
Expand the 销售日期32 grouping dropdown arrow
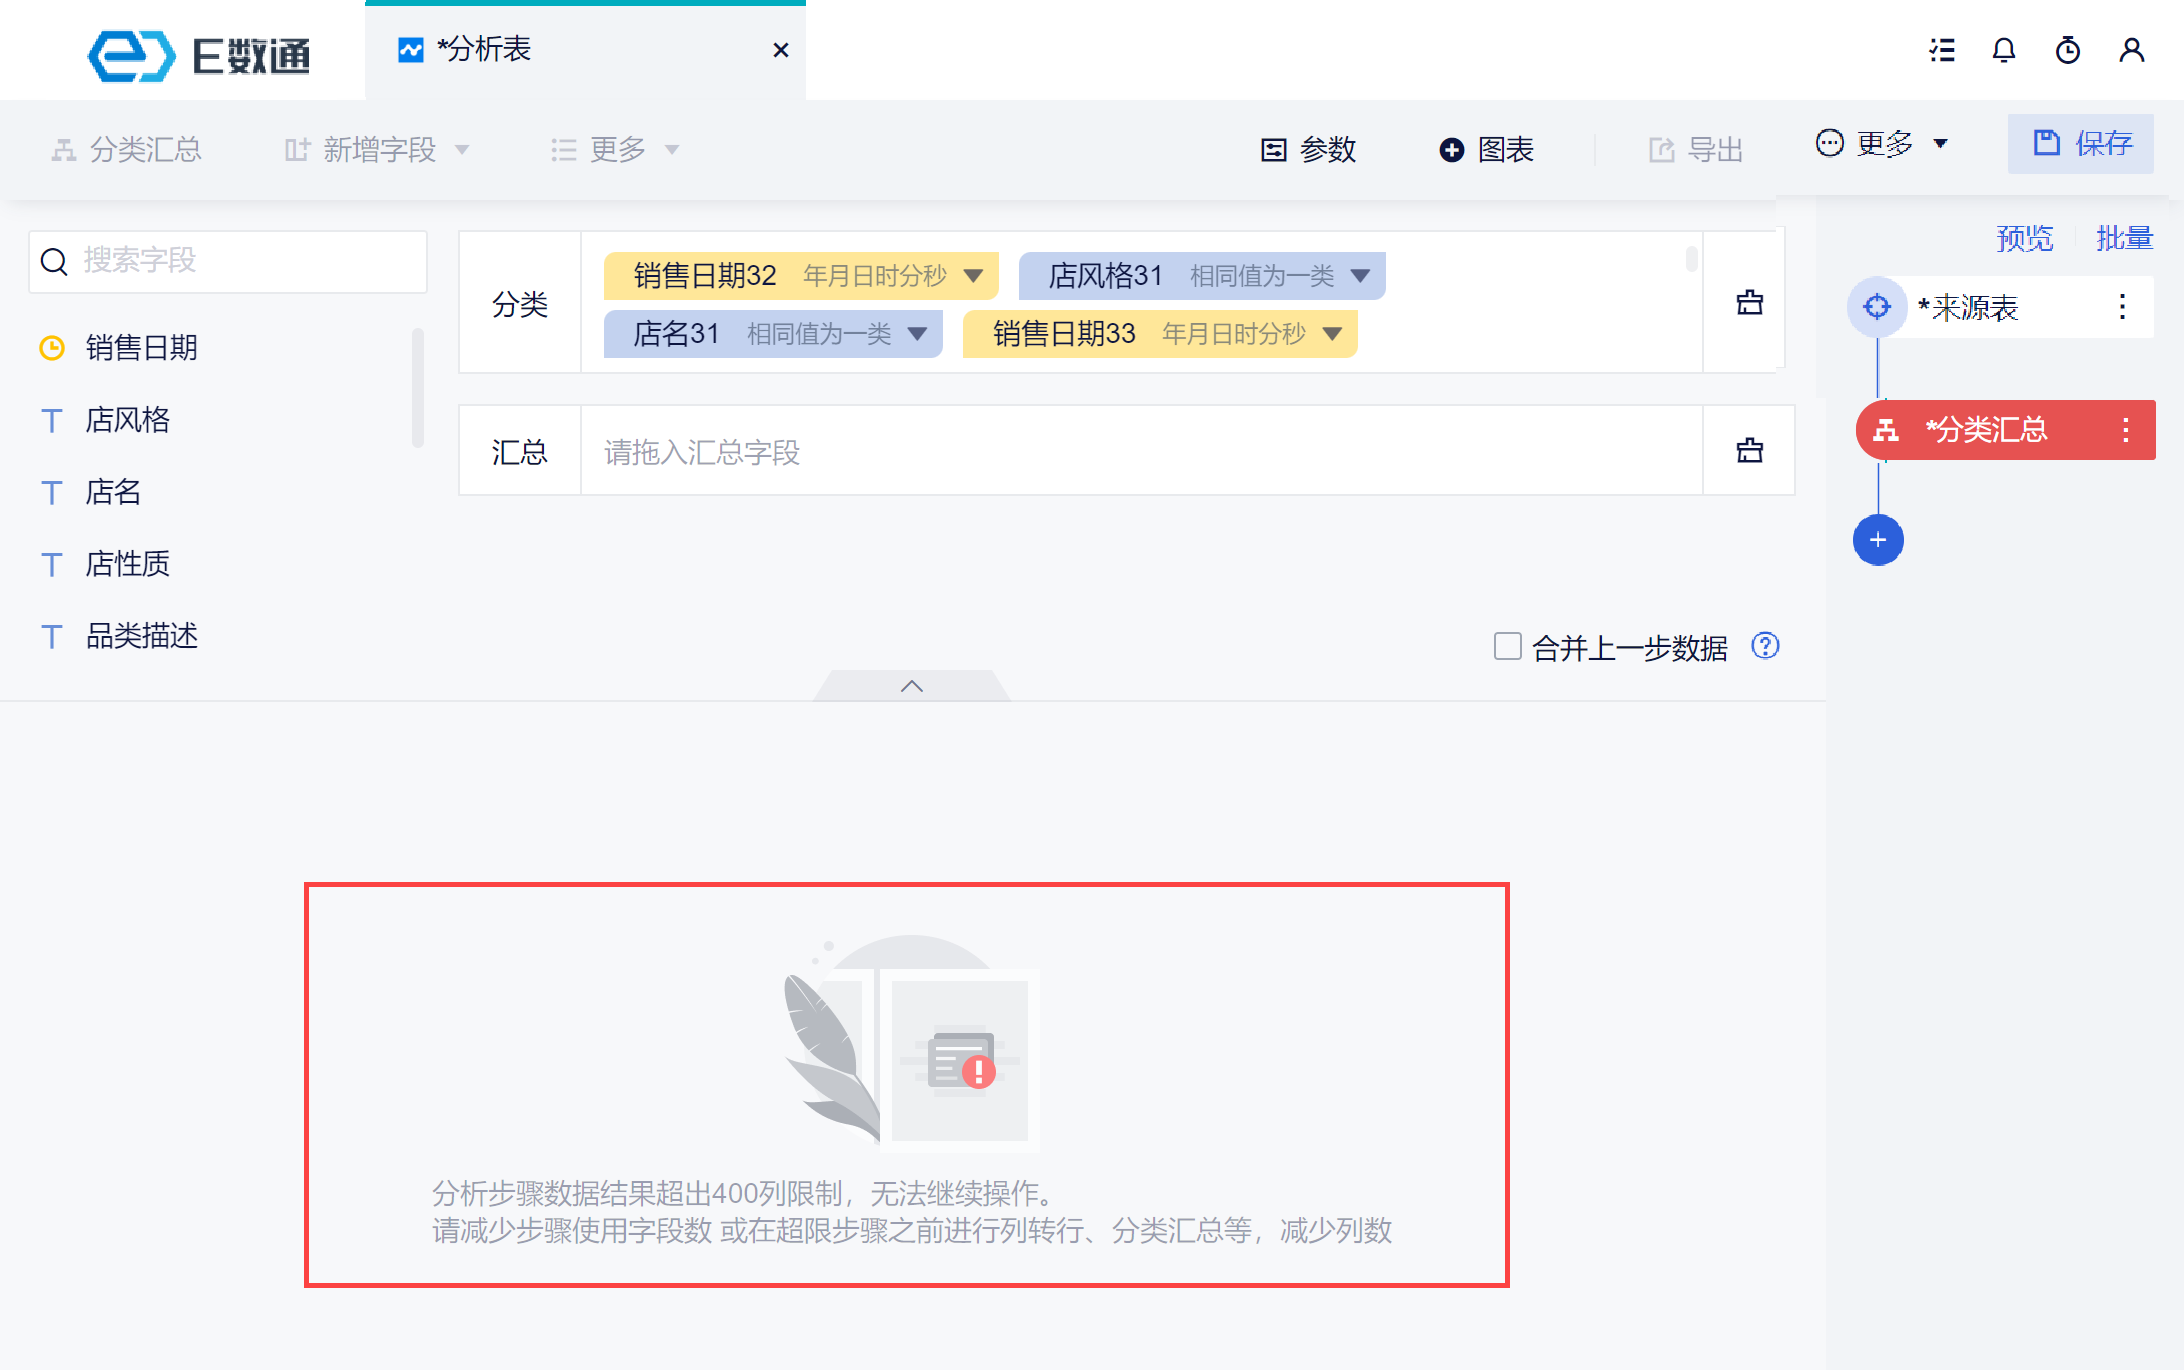coord(973,276)
